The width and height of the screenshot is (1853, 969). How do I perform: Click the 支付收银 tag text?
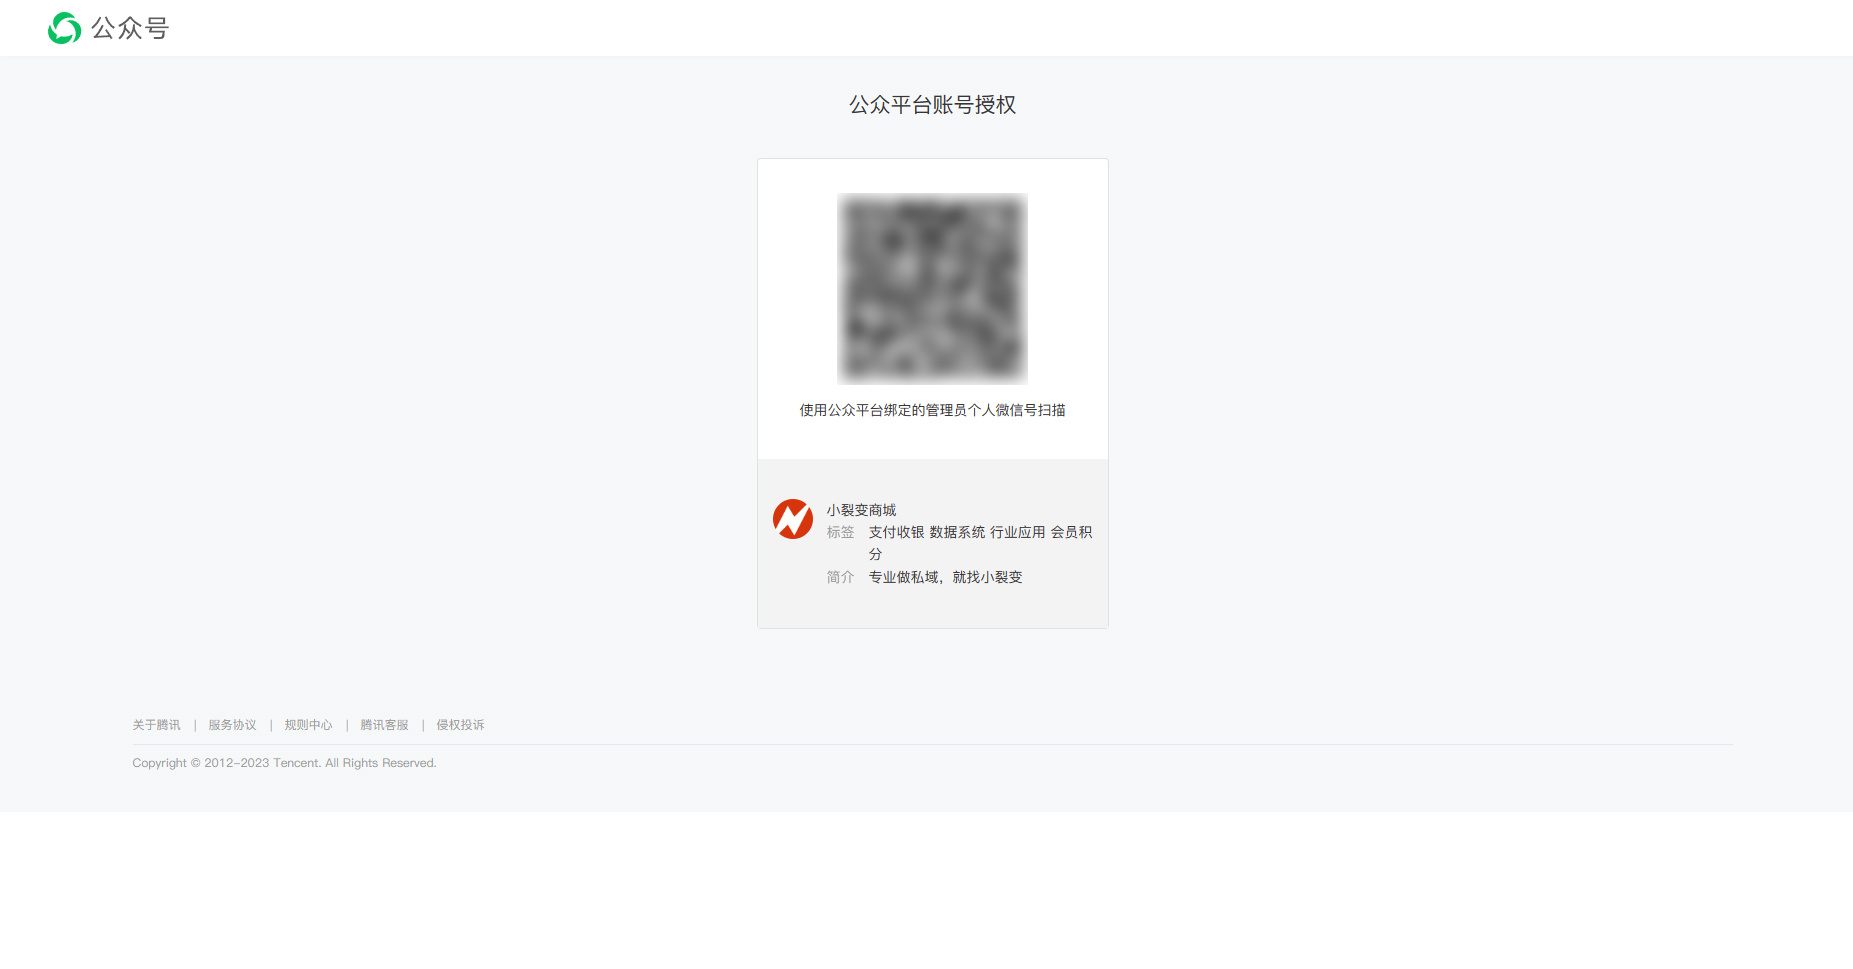(896, 532)
